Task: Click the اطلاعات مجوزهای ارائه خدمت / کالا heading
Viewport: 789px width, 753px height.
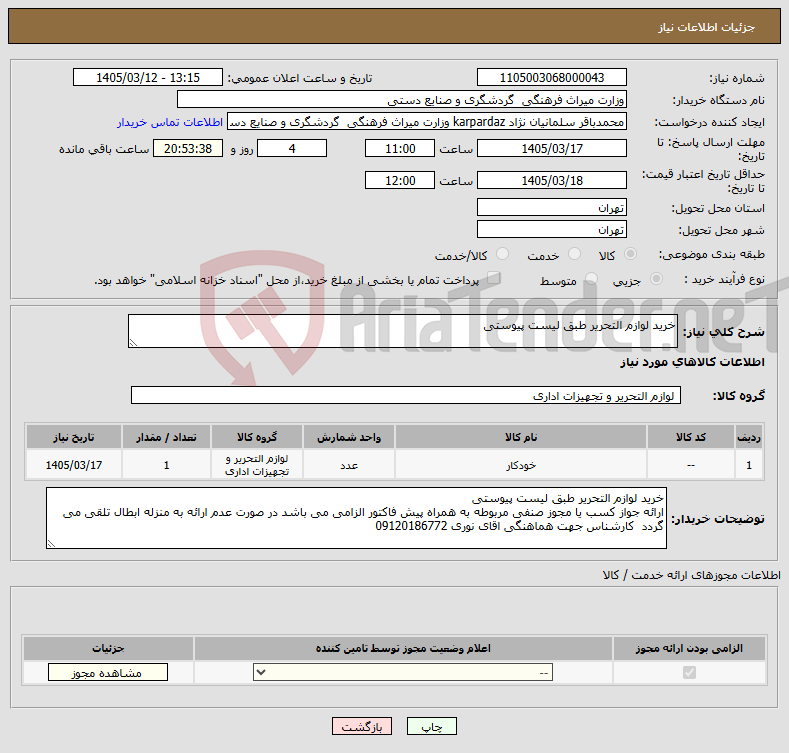Action: [691, 575]
